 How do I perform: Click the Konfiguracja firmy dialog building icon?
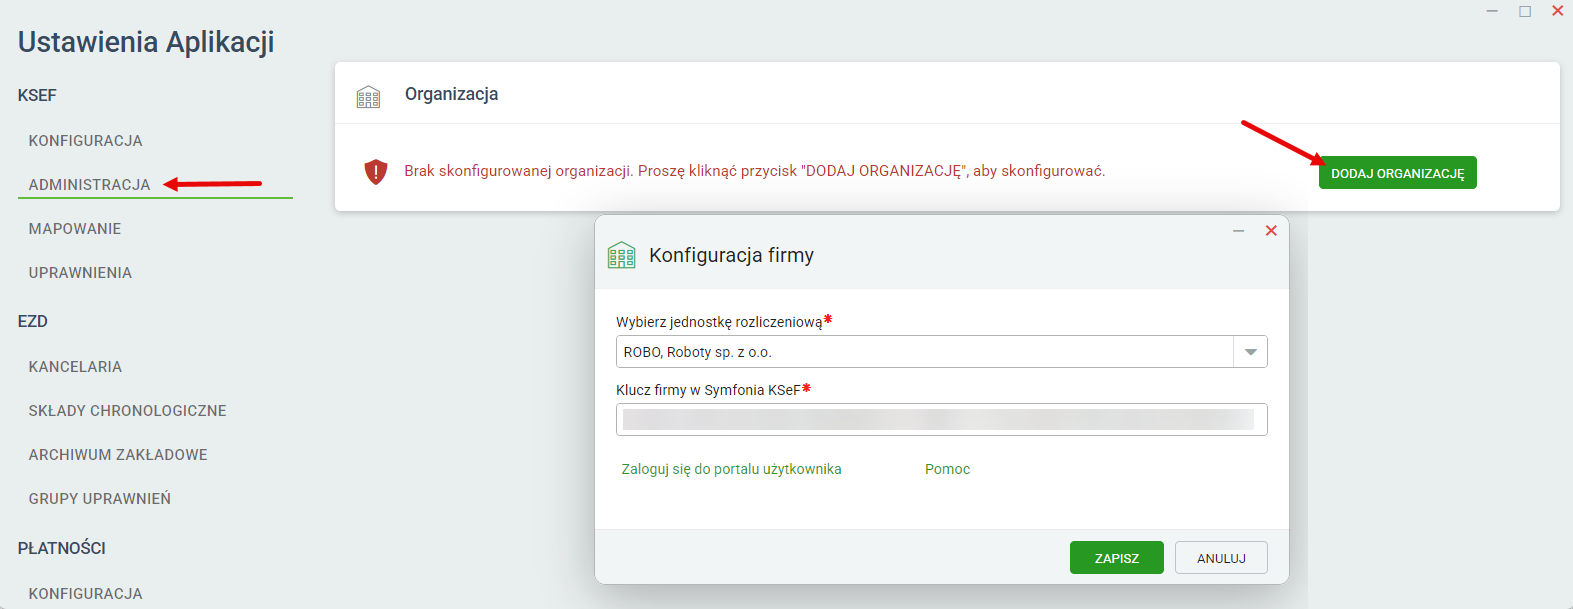(x=621, y=255)
